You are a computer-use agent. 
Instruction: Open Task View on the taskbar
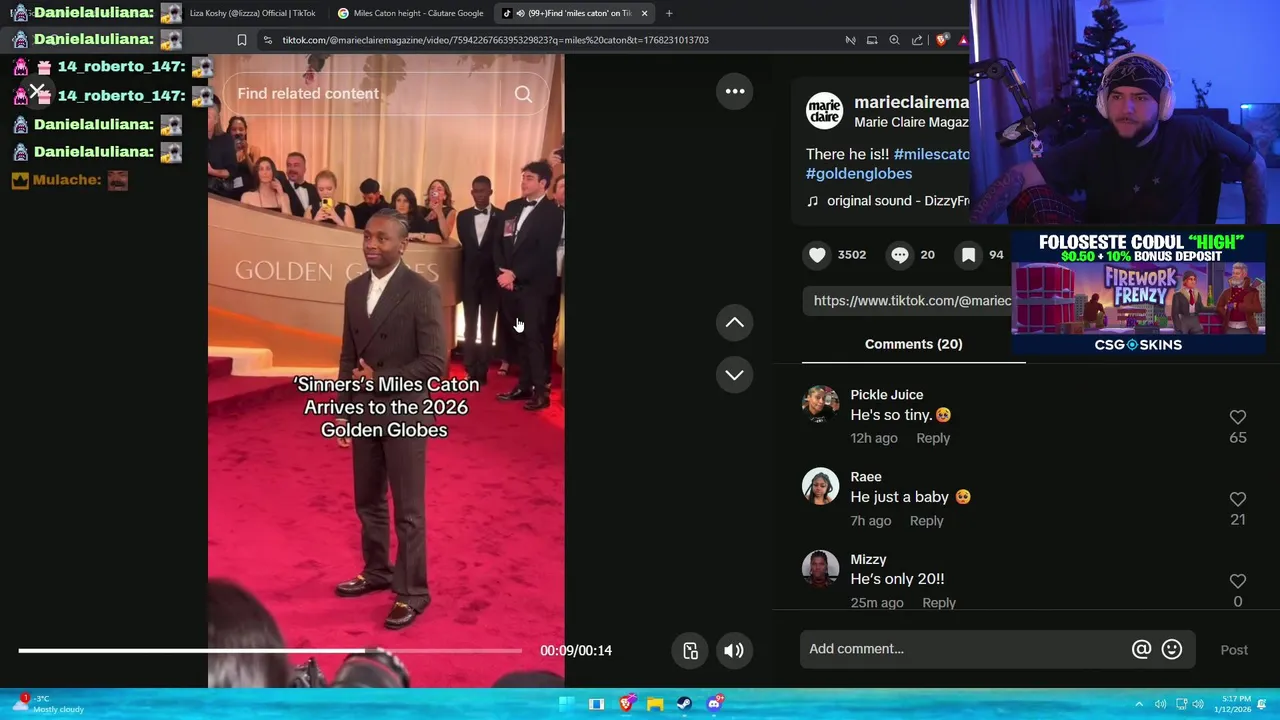click(x=596, y=704)
